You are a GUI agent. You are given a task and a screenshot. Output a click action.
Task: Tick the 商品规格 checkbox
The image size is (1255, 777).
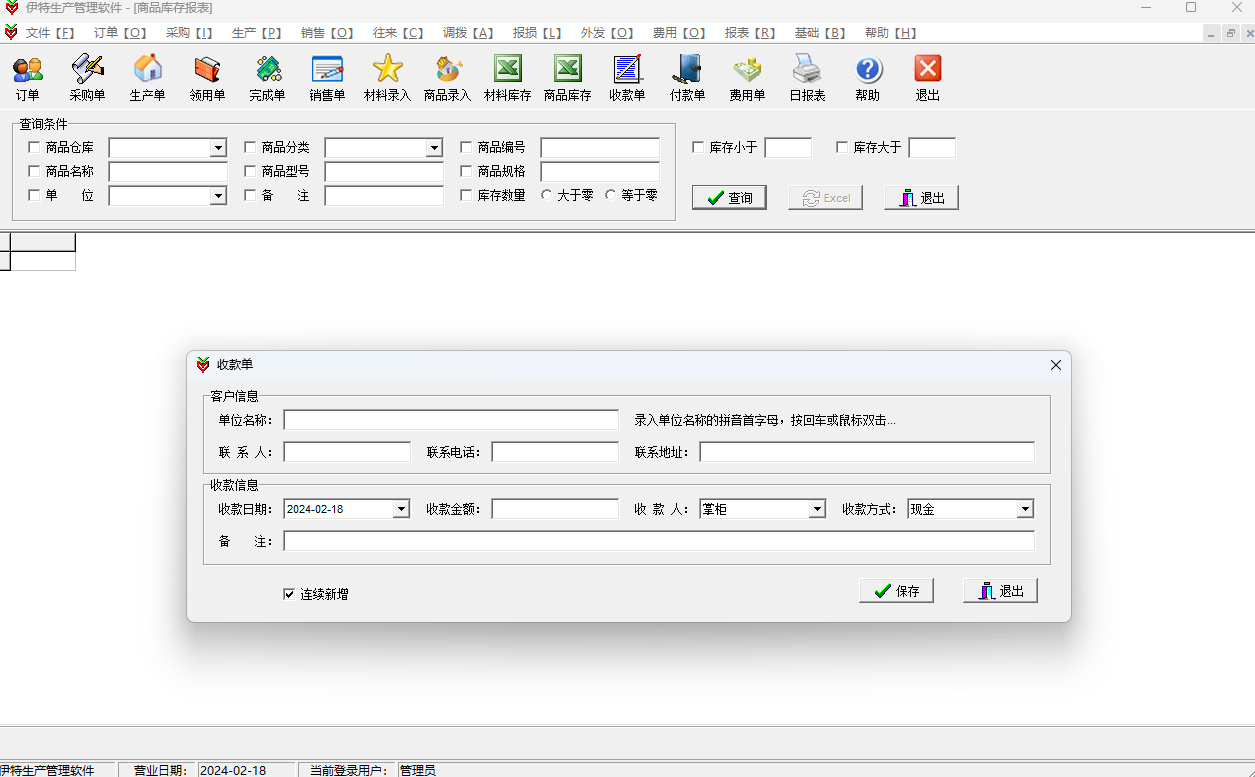tap(467, 171)
